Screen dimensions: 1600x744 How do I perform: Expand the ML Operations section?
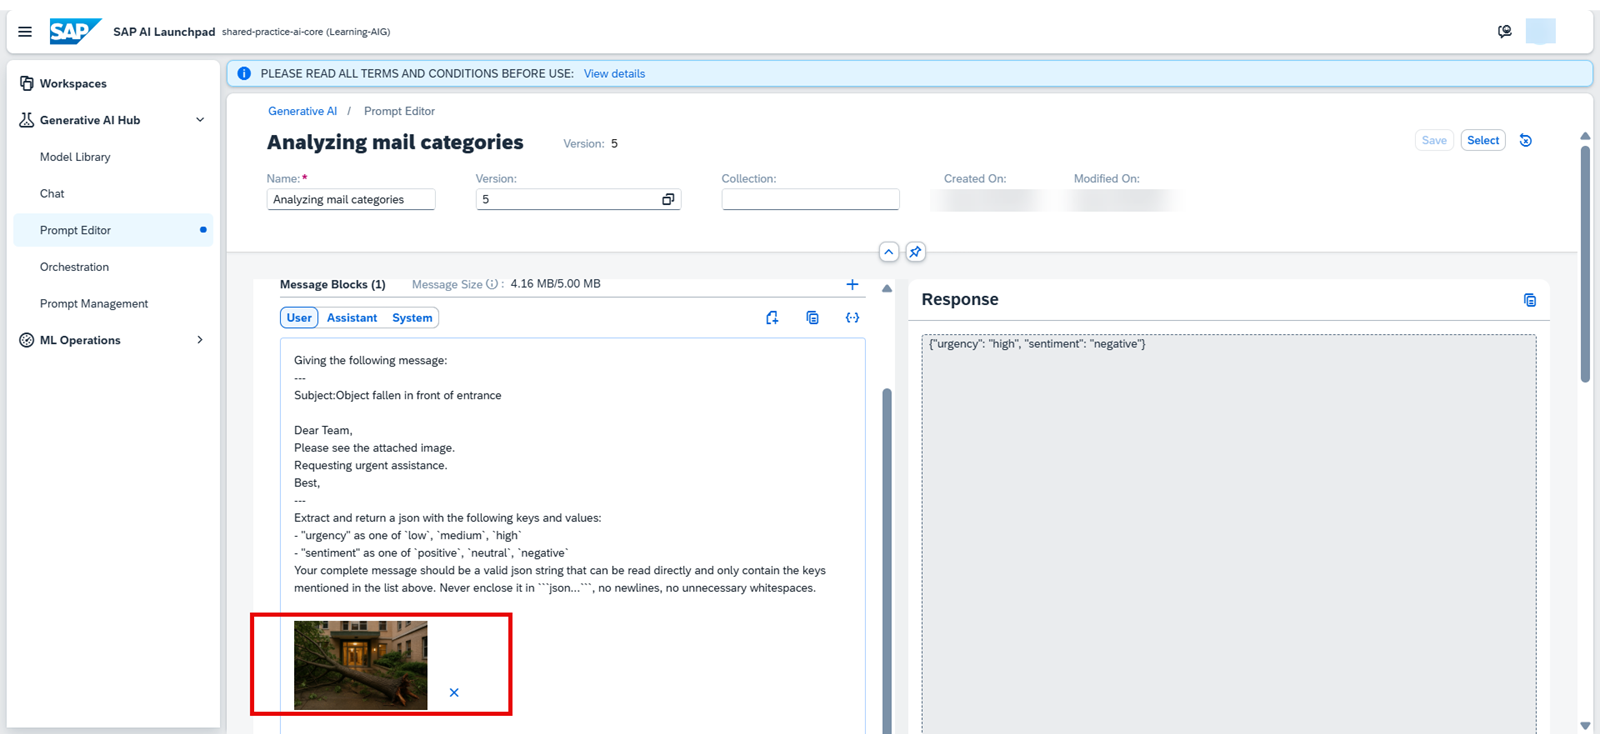[x=200, y=340]
